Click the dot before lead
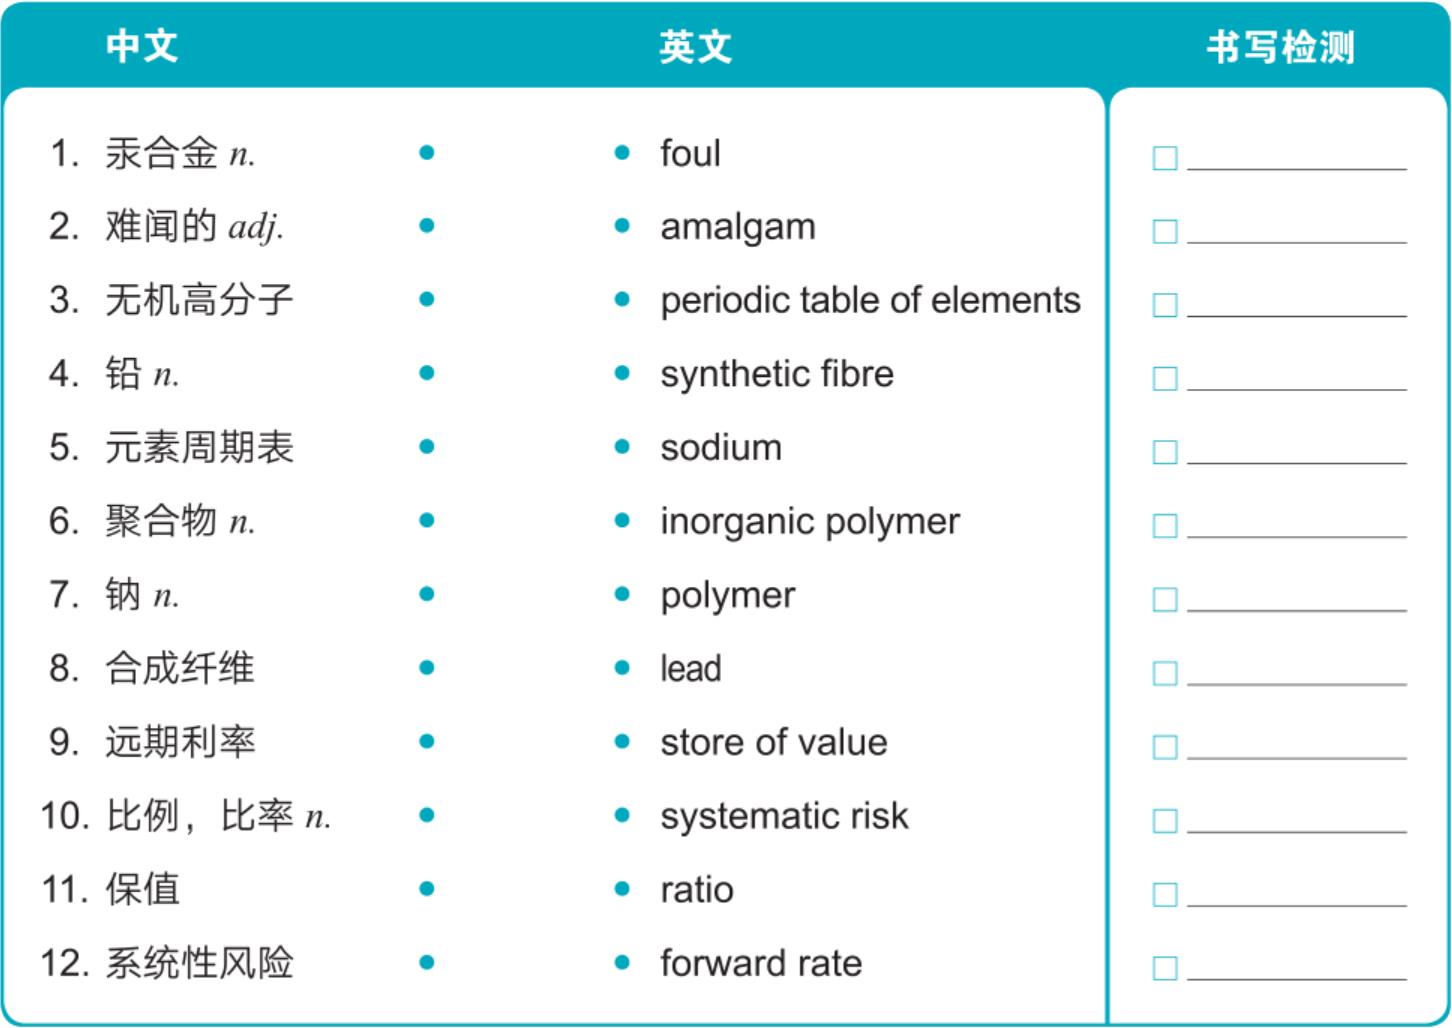This screenshot has height=1028, width=1452. coord(622,668)
